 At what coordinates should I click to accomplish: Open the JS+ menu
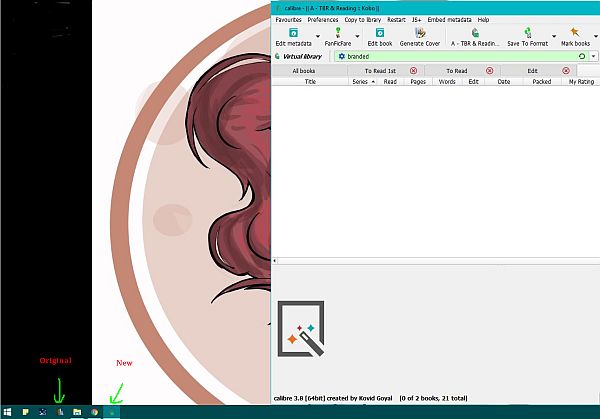tap(416, 20)
